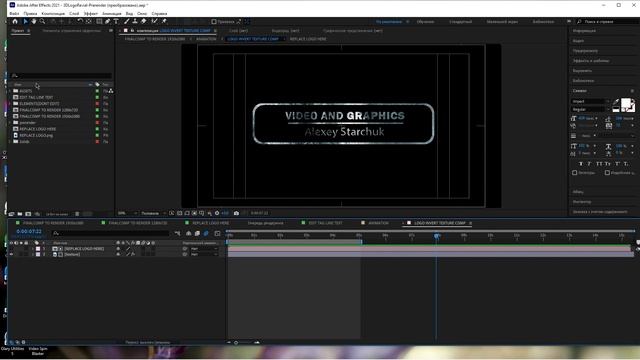The width and height of the screenshot is (640, 360).
Task: Open parent dropdown for the [texture] layer
Action: 204,254
